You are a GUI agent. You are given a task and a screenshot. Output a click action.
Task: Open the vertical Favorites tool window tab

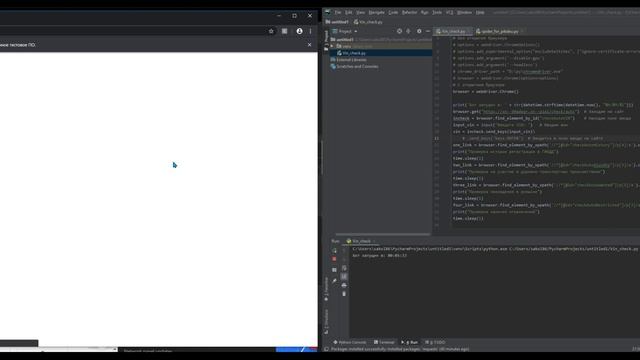(x=326, y=289)
